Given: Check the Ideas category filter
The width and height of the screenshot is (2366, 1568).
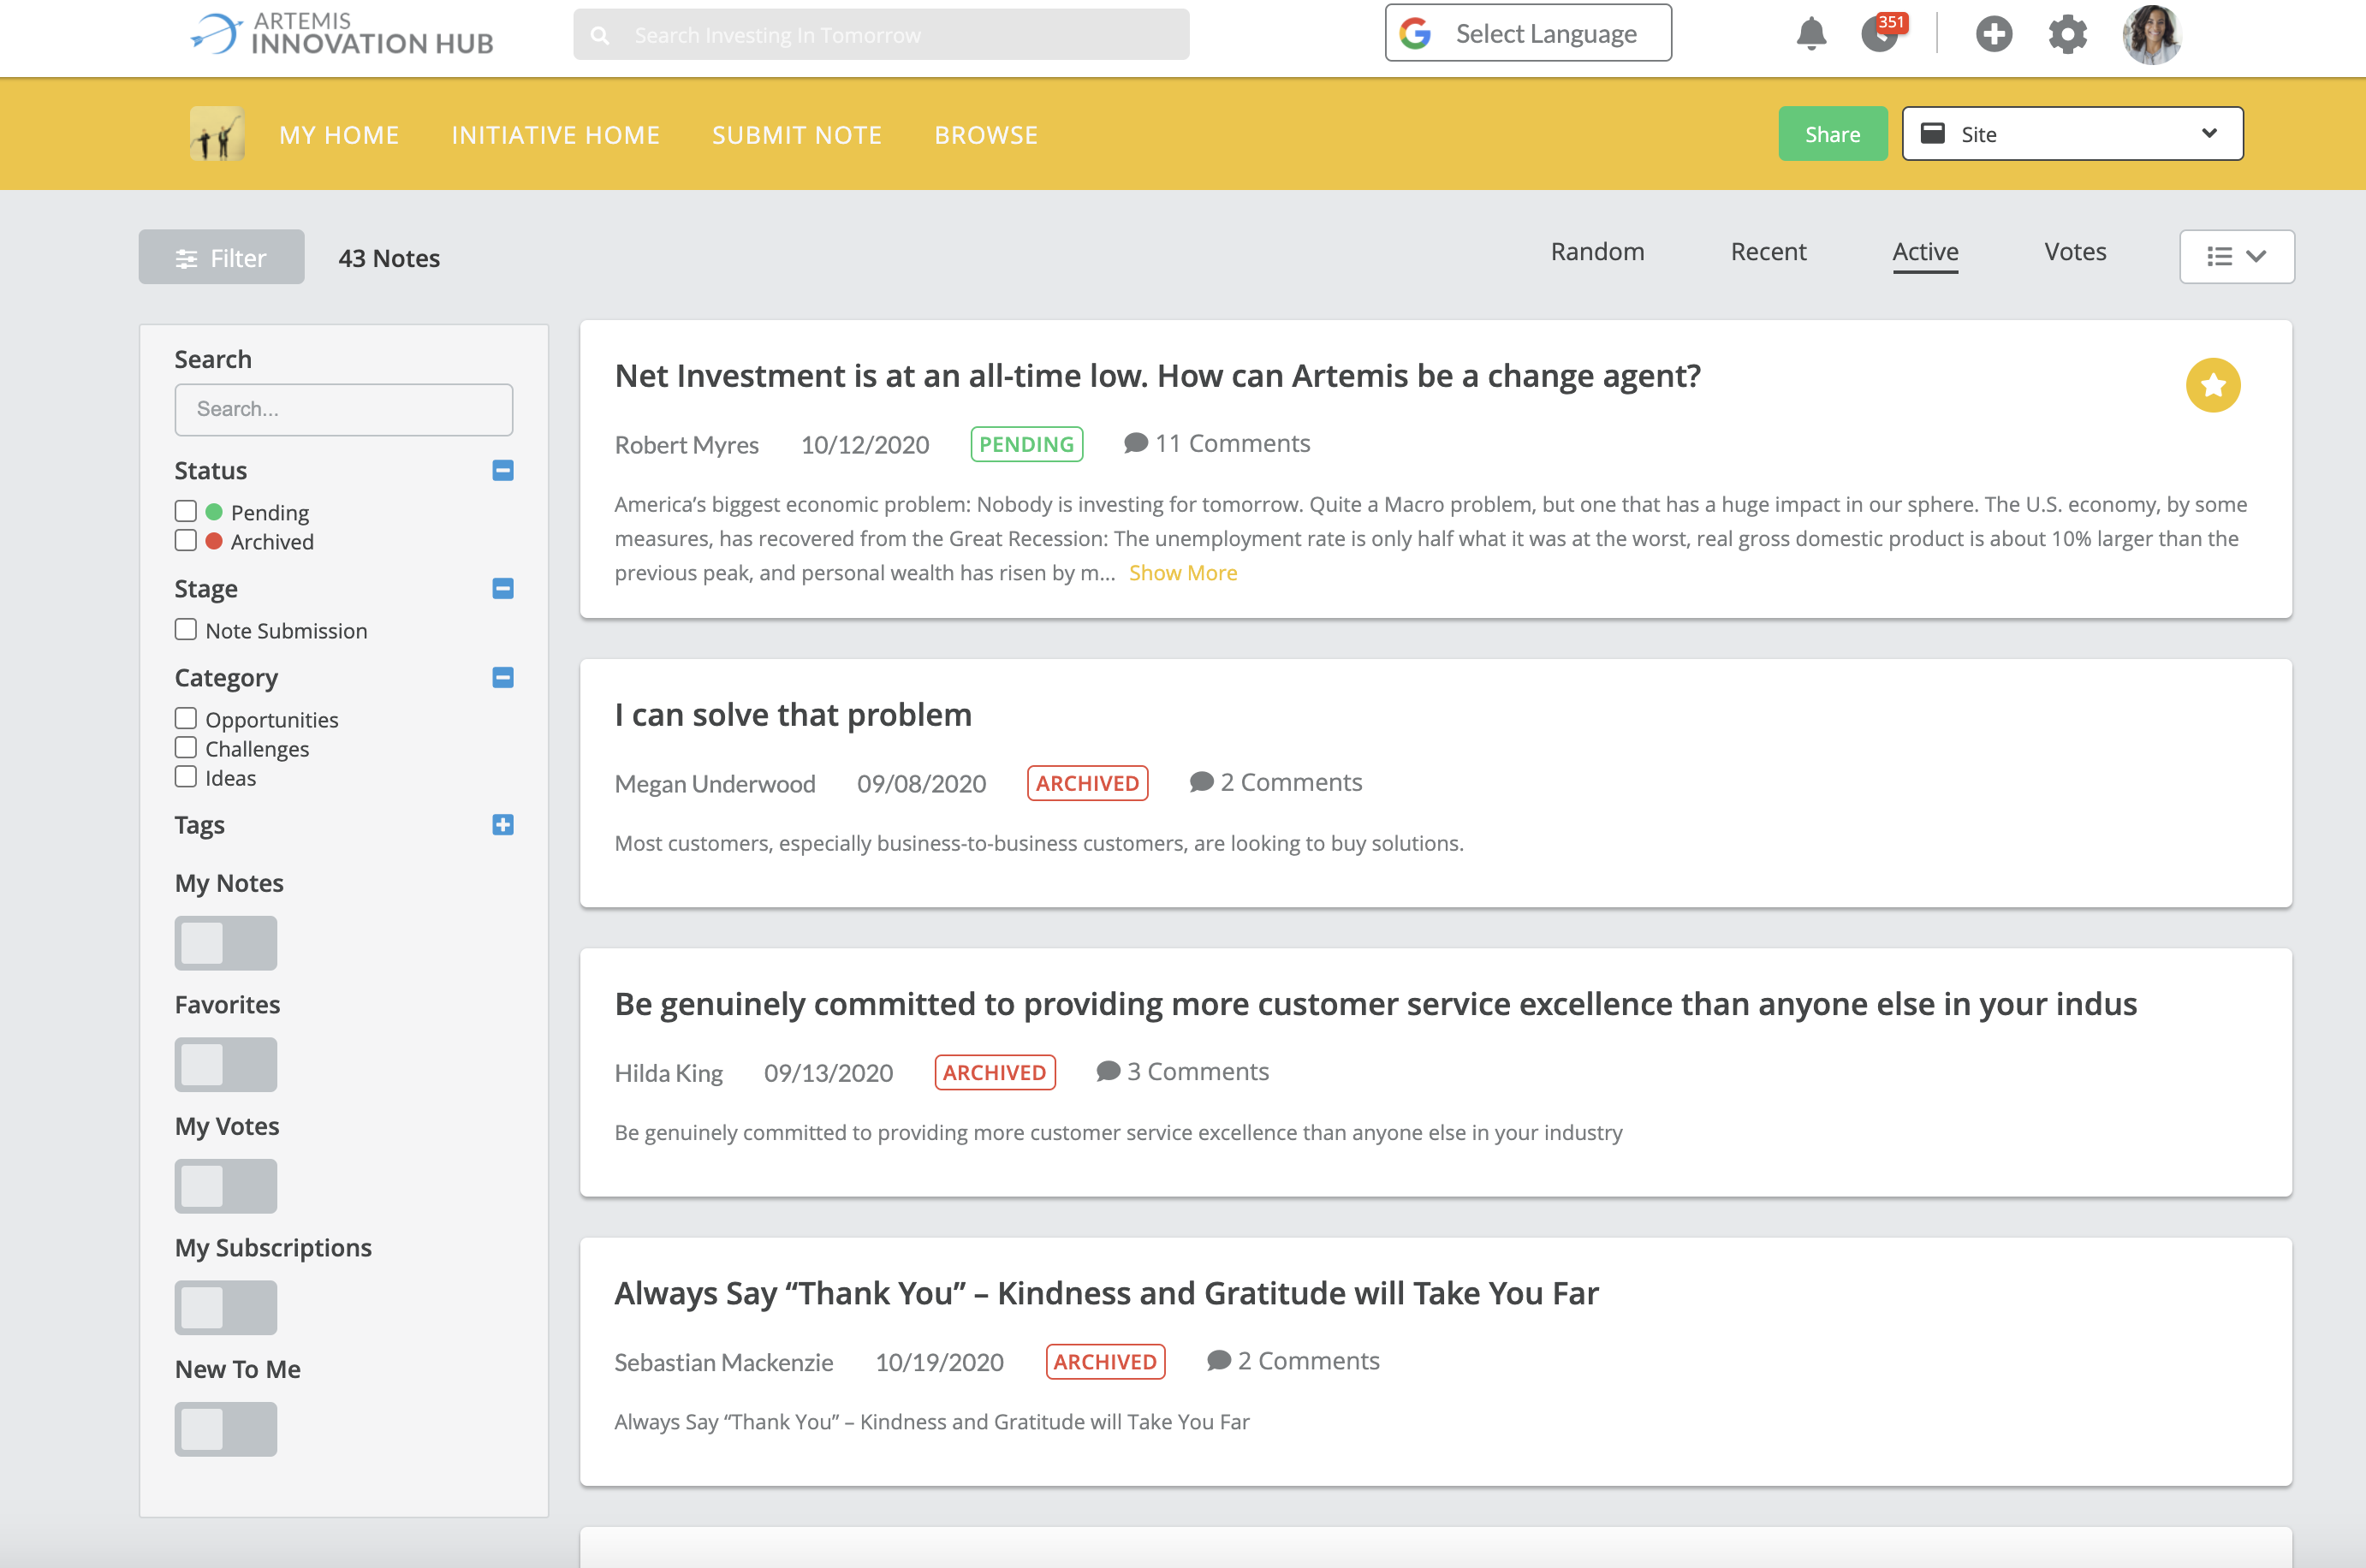Looking at the screenshot, I should [x=186, y=777].
